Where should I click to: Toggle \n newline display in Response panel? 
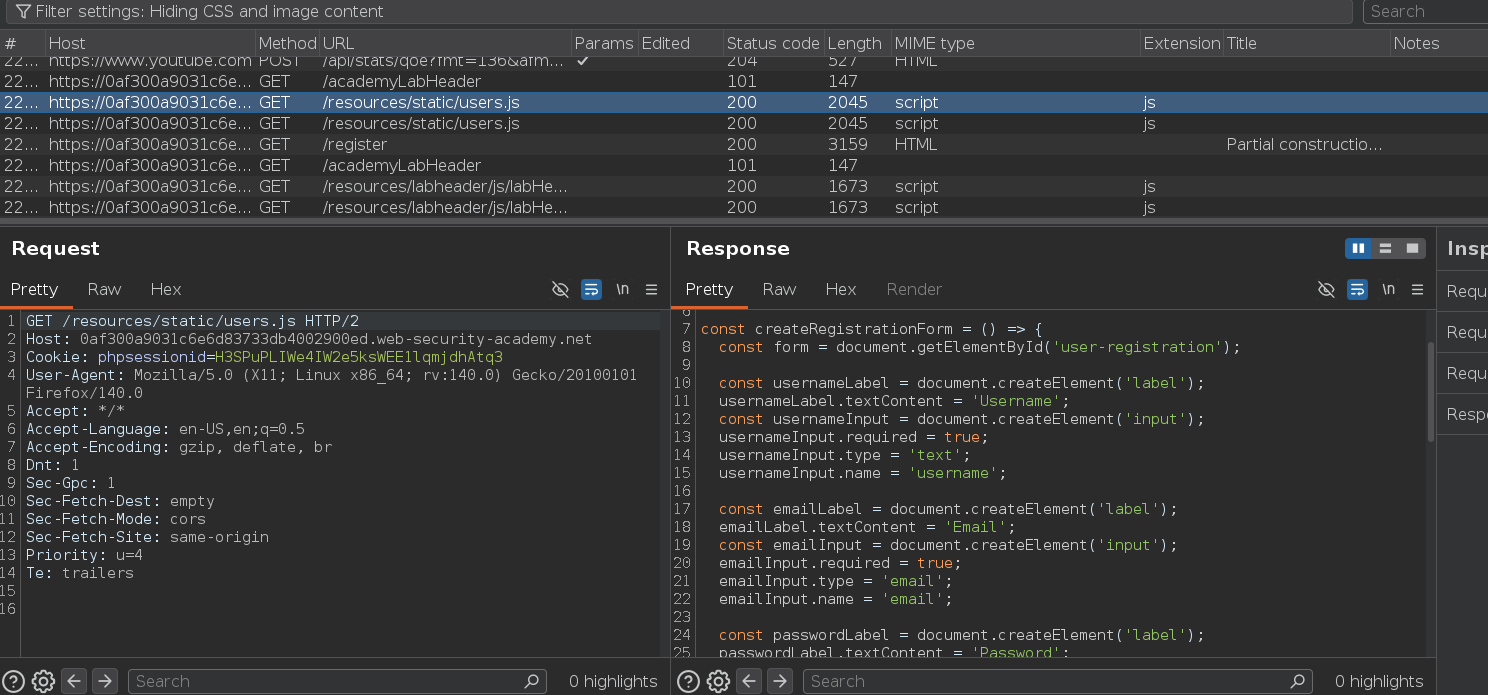coord(1388,289)
